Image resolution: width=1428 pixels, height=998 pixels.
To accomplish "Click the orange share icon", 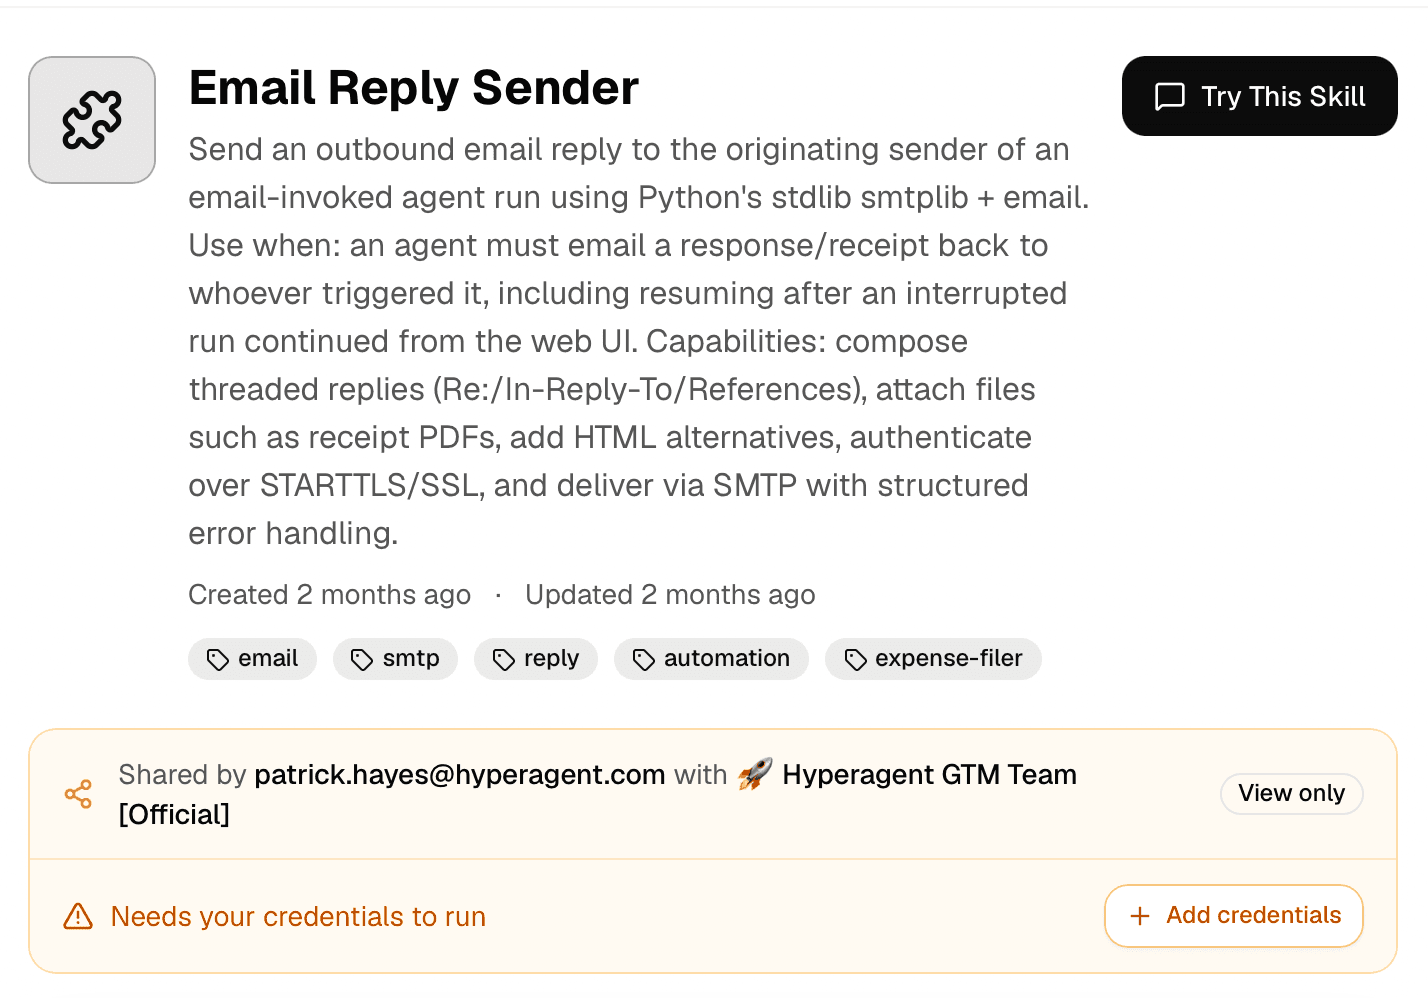I will [78, 794].
